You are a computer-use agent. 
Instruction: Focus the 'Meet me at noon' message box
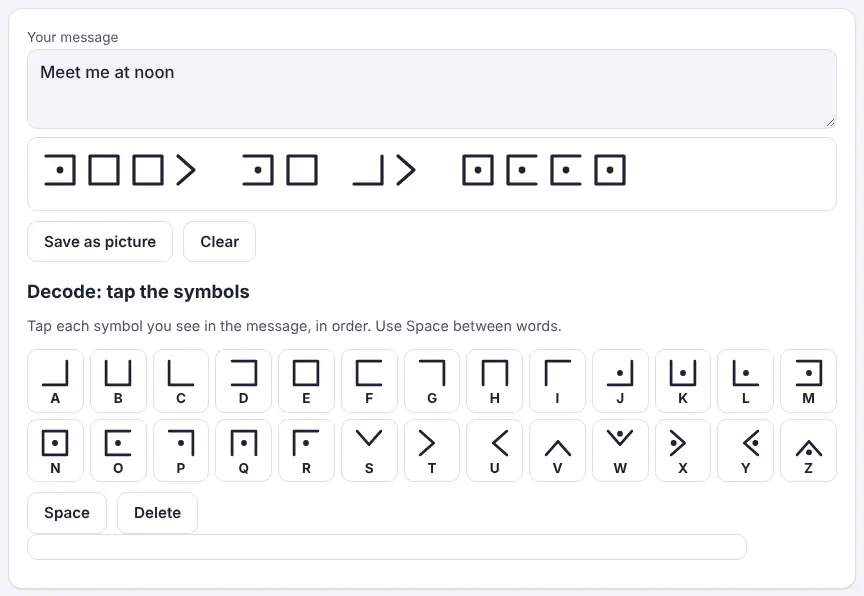tap(432, 89)
